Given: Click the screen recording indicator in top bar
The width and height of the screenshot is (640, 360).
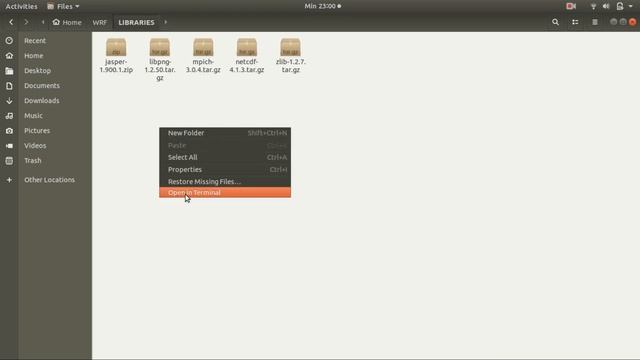Looking at the screenshot, I should [571, 6].
